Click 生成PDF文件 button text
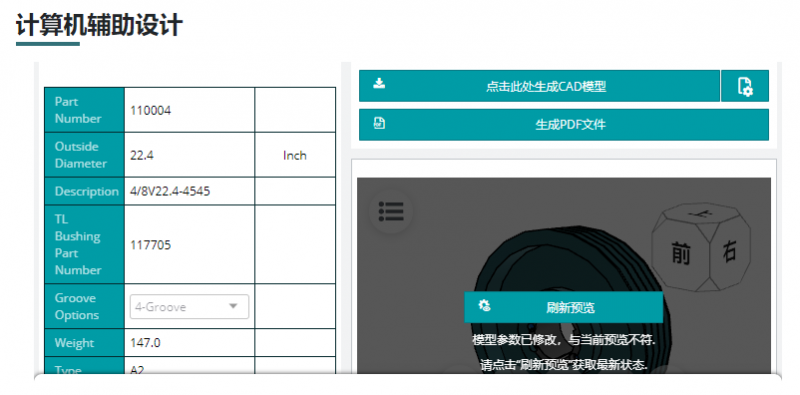This screenshot has height=395, width=800. (x=570, y=125)
